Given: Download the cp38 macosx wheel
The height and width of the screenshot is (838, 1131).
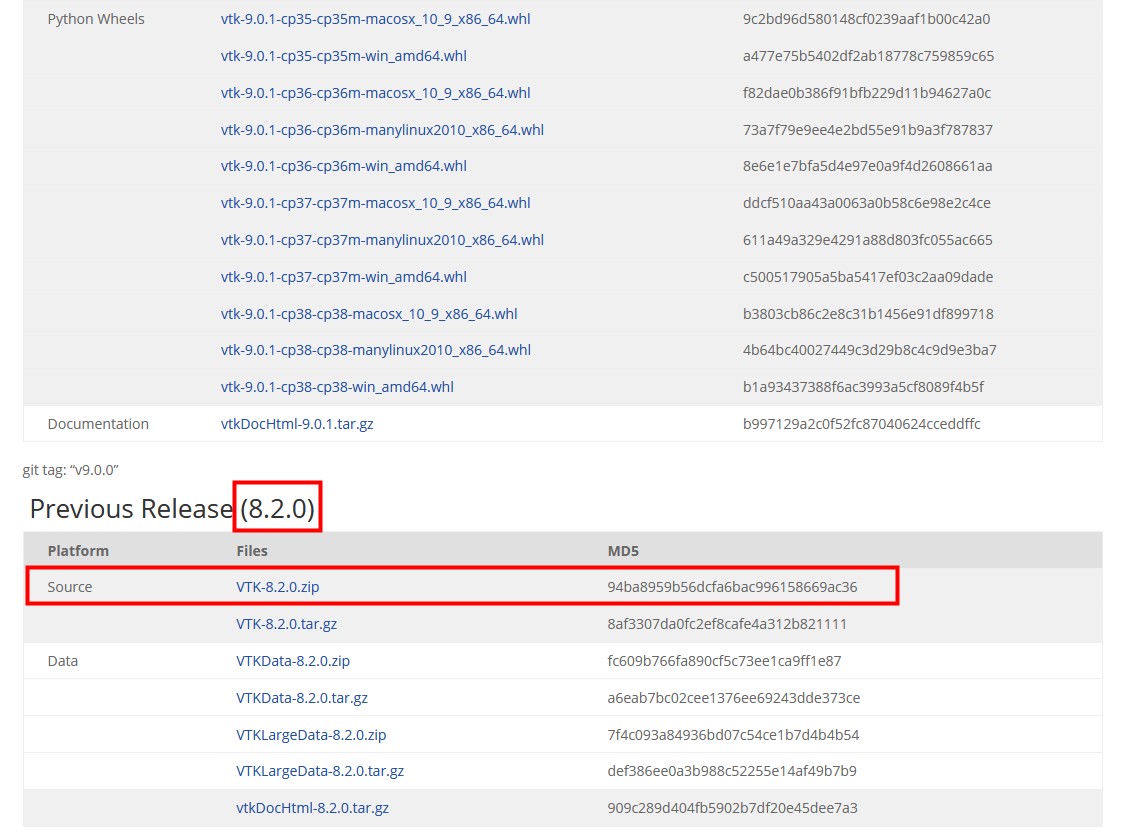Looking at the screenshot, I should (x=369, y=313).
